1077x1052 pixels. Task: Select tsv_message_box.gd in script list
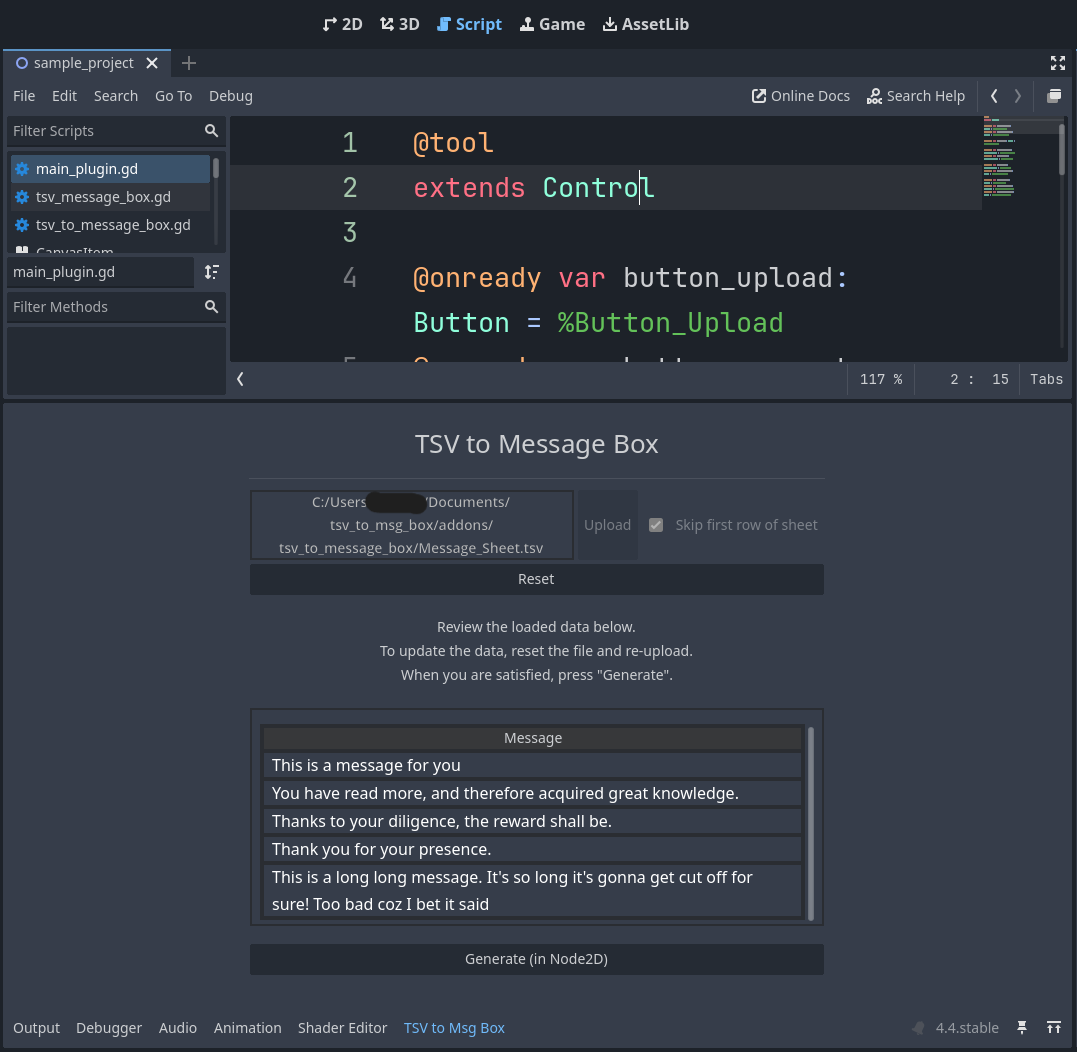[110, 197]
